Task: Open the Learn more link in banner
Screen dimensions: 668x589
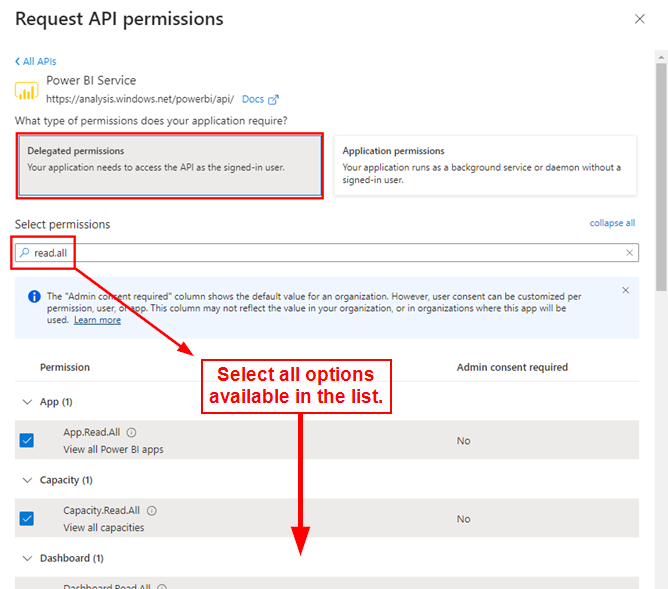Action: pyautogui.click(x=97, y=320)
